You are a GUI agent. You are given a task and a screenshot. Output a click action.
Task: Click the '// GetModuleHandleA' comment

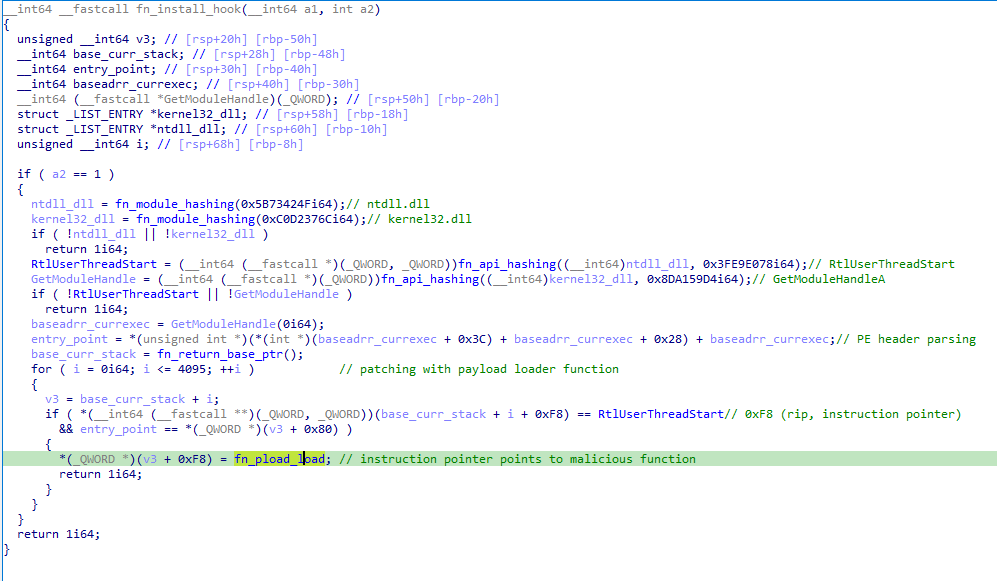[x=818, y=279]
